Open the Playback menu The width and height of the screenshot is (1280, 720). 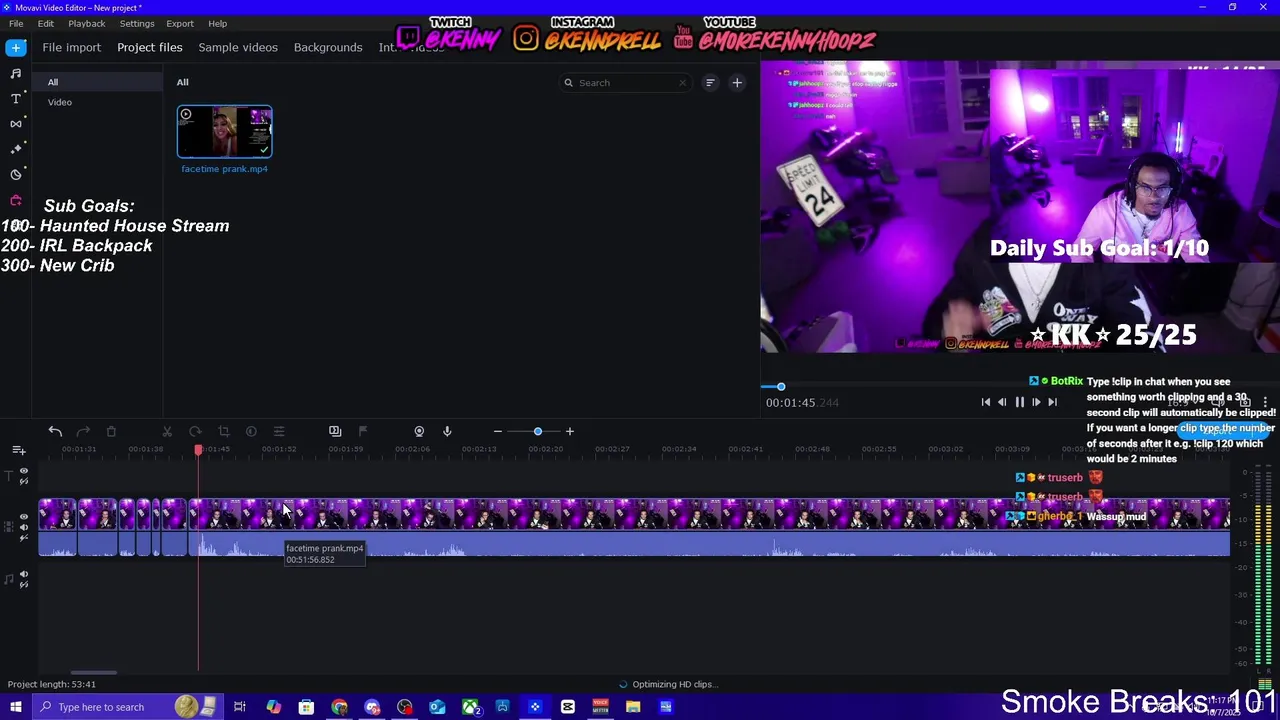(87, 23)
